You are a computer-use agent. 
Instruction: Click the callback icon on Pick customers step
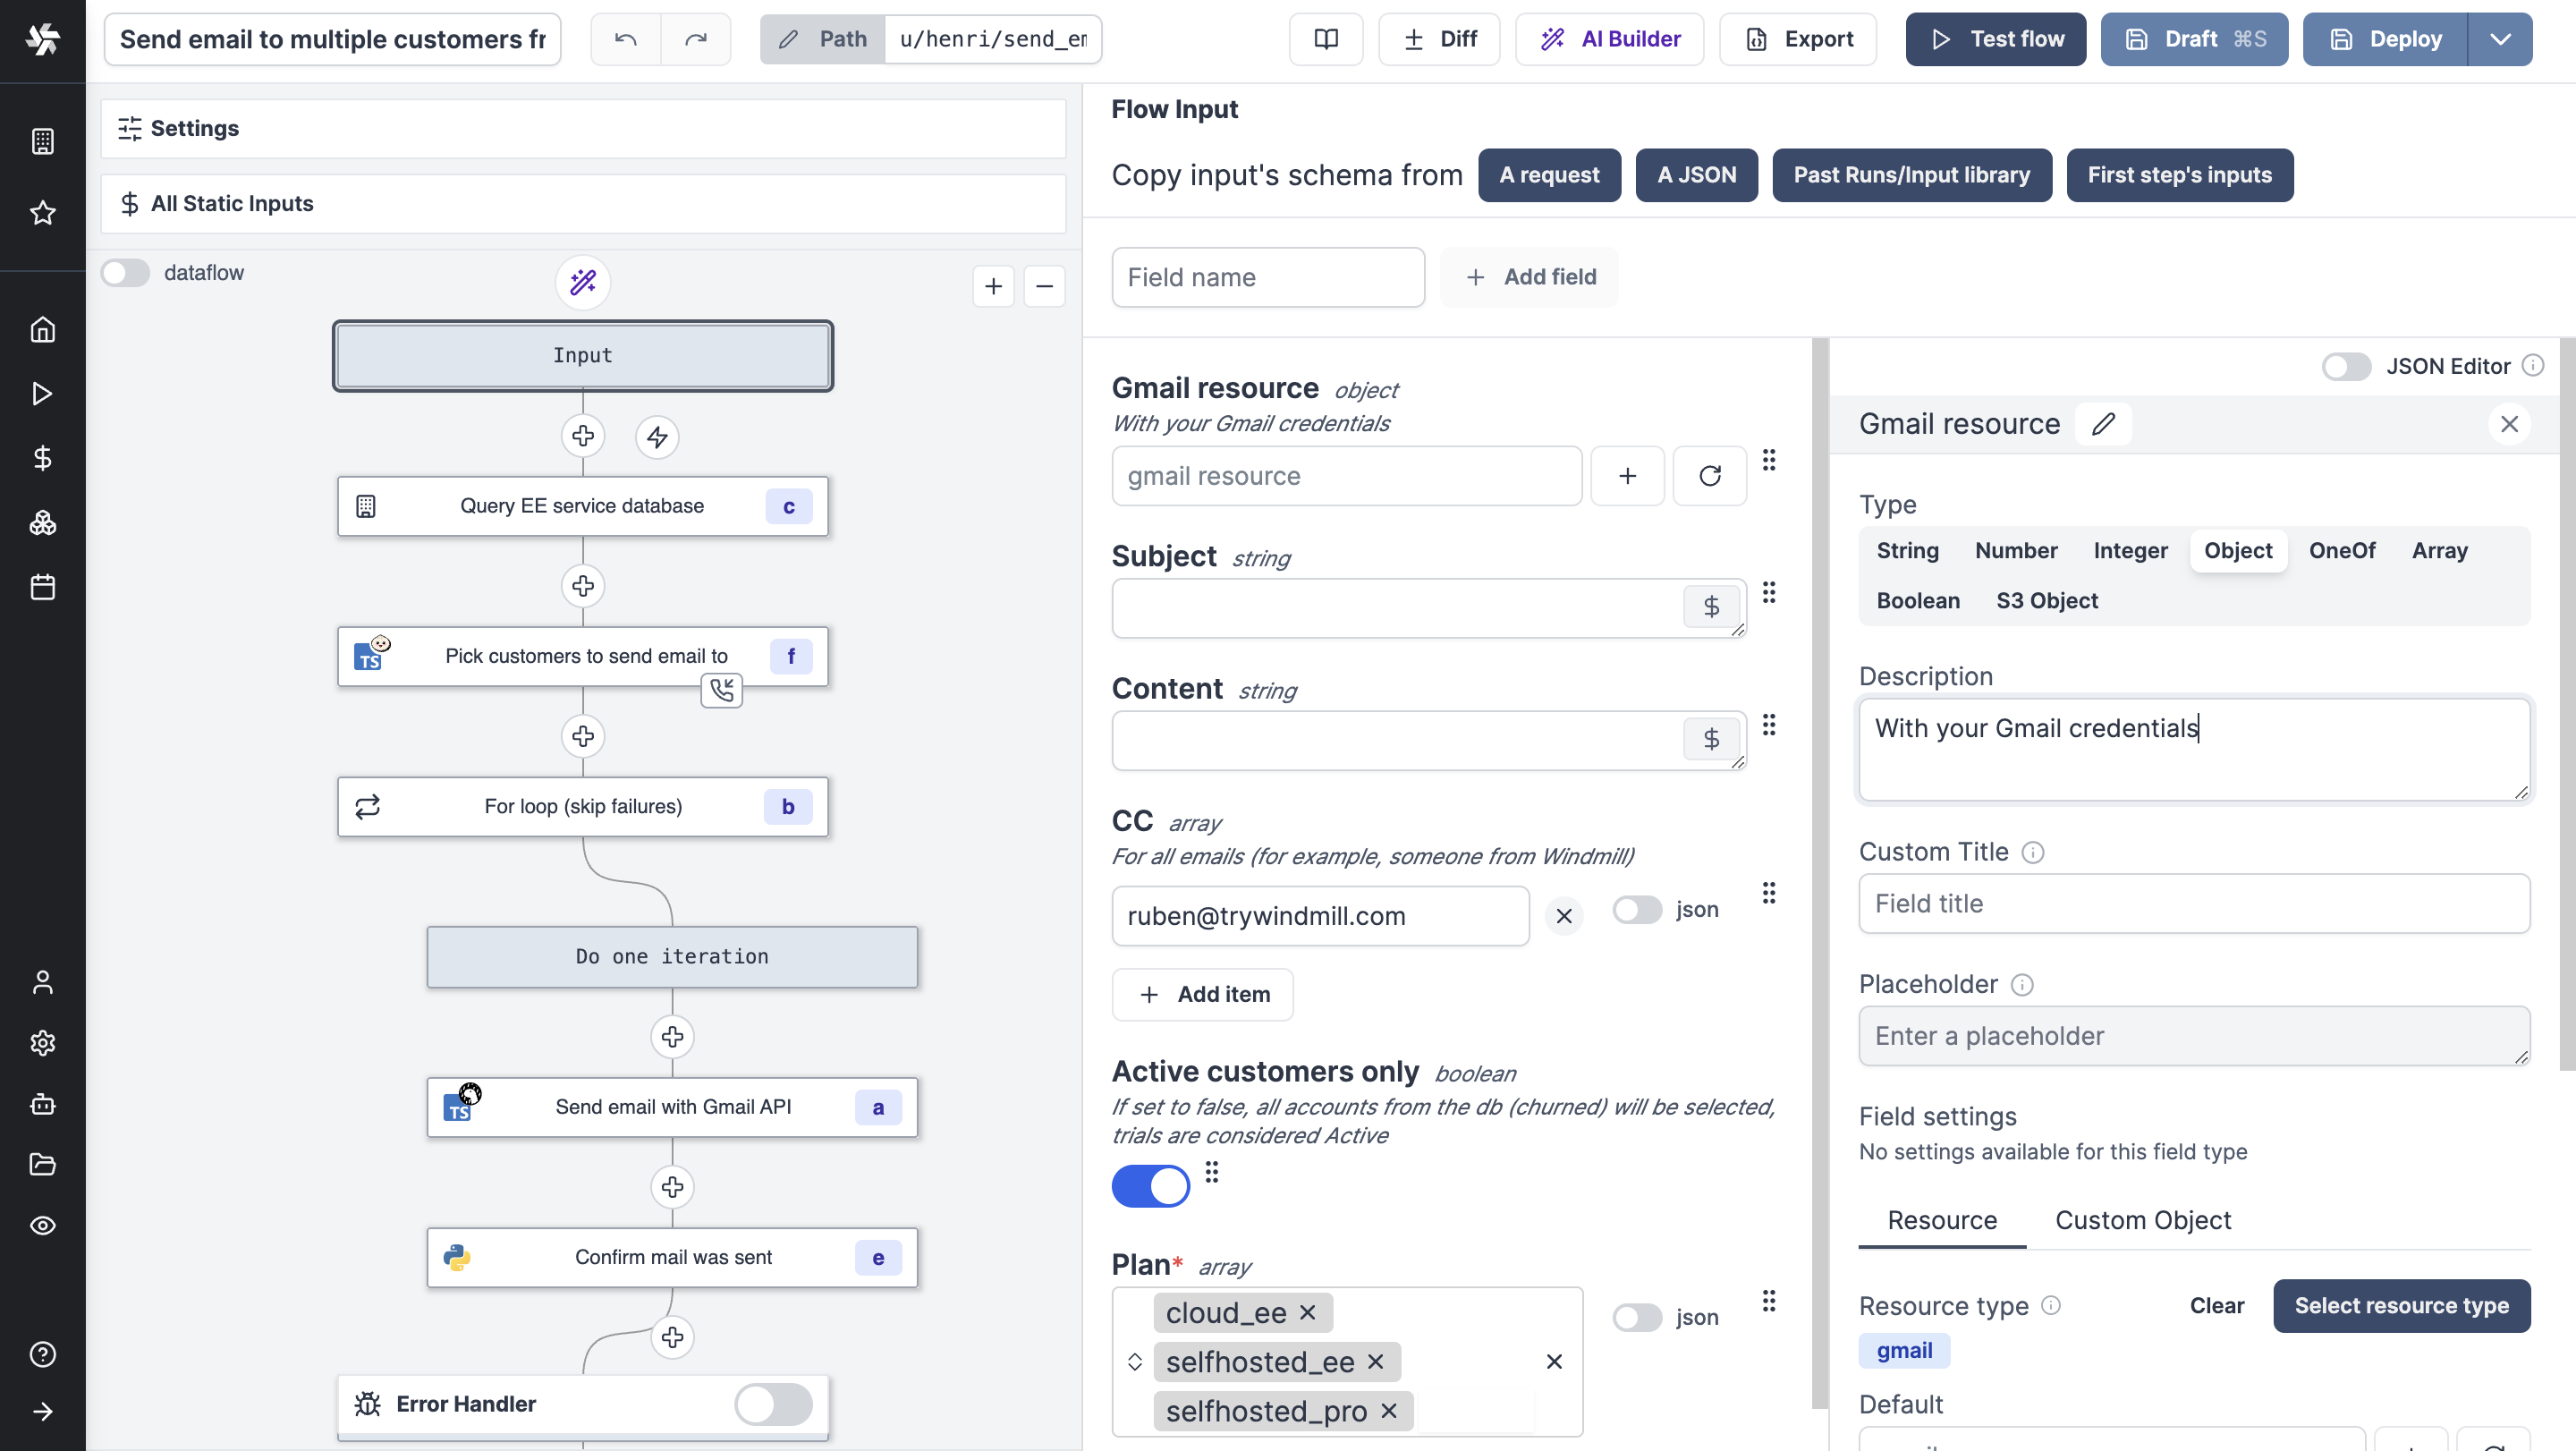tap(722, 690)
